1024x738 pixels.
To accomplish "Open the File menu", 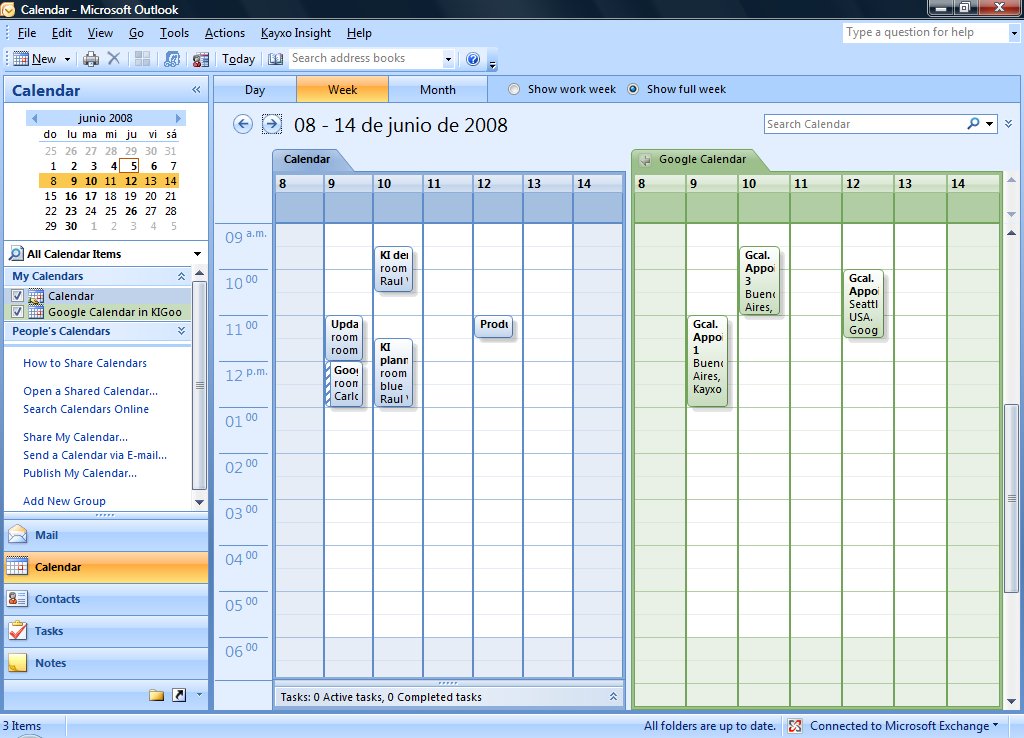I will point(27,33).
